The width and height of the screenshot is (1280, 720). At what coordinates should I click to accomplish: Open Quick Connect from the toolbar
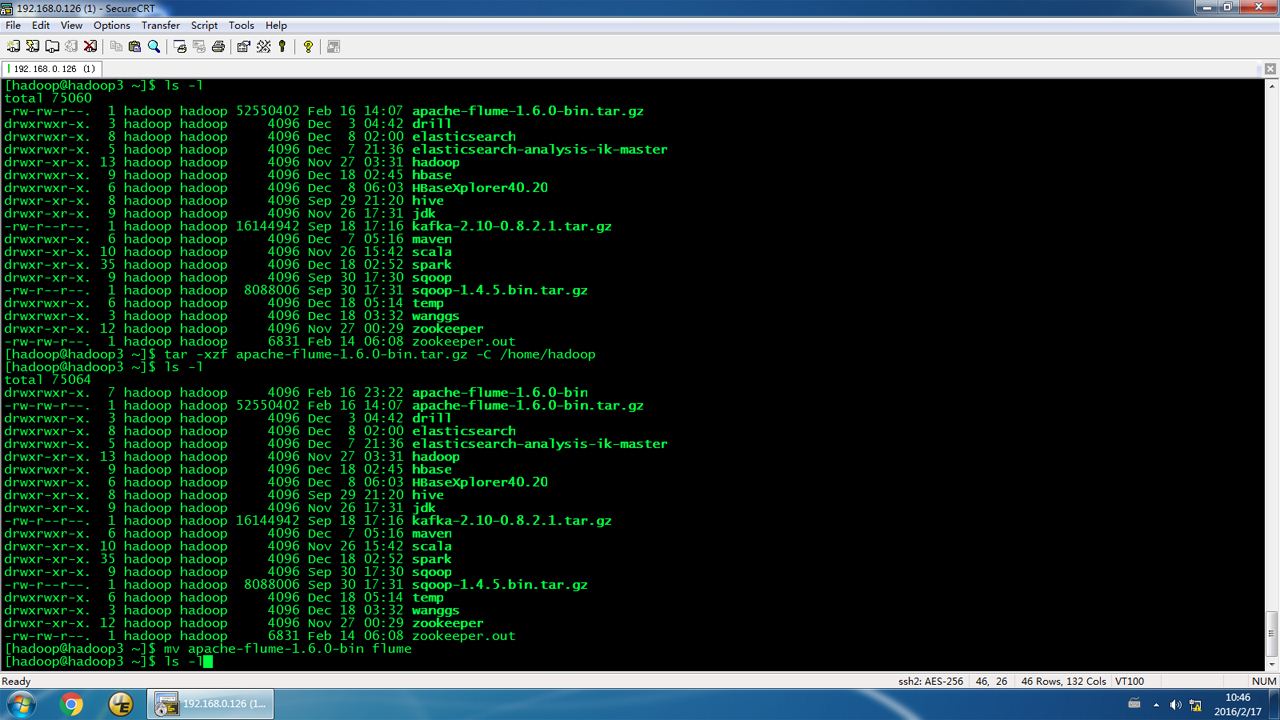point(33,46)
